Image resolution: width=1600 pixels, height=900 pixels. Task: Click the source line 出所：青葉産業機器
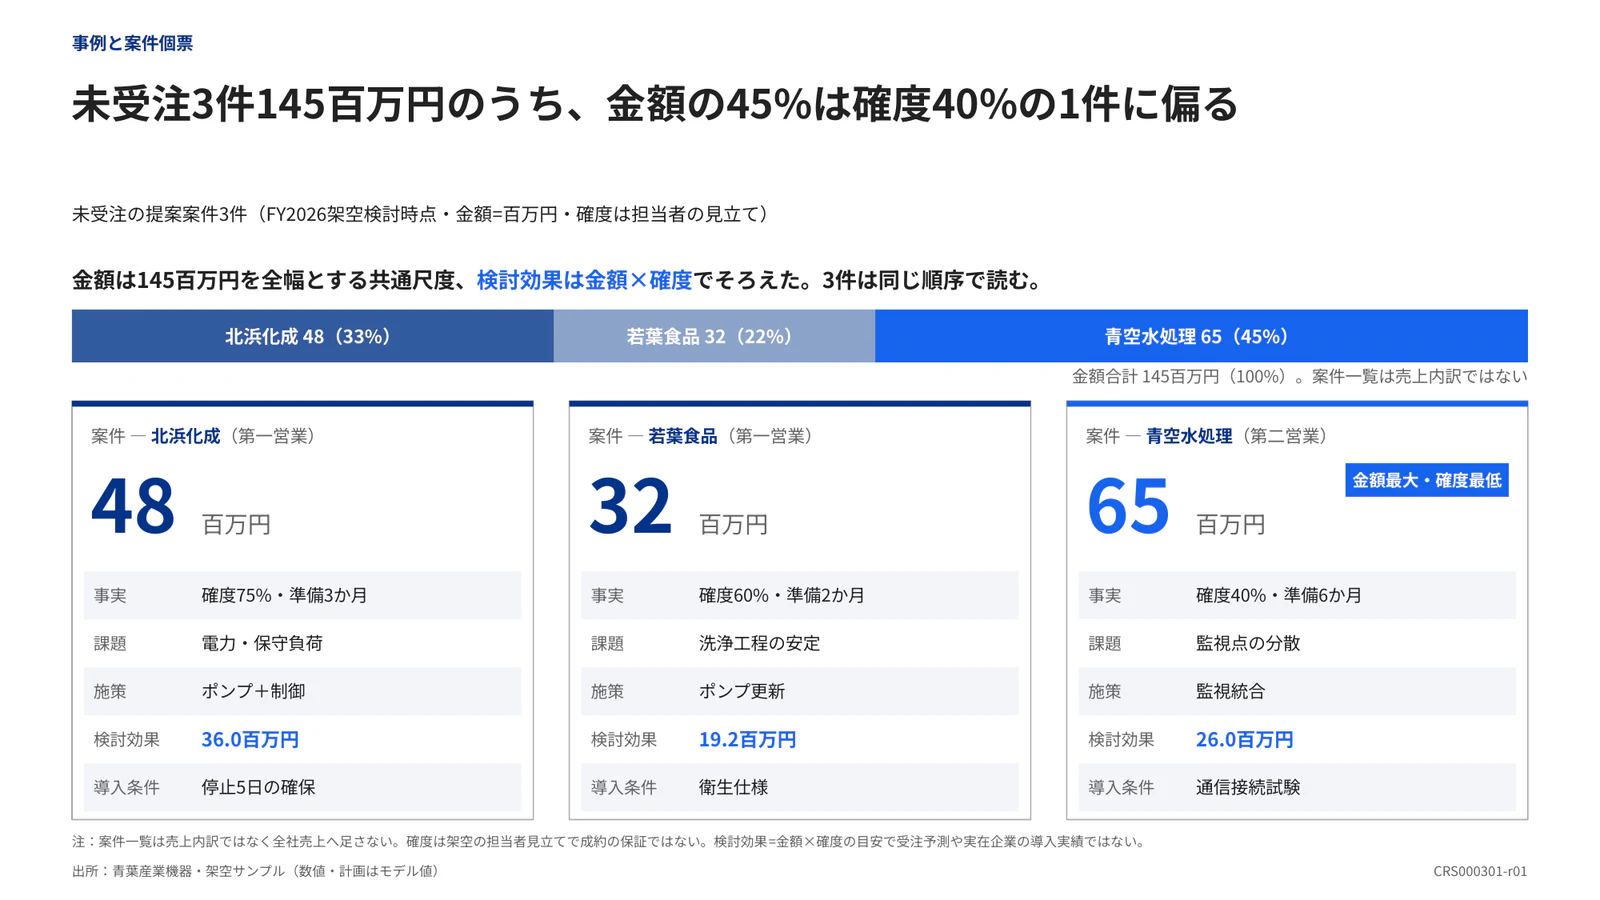[x=256, y=871]
